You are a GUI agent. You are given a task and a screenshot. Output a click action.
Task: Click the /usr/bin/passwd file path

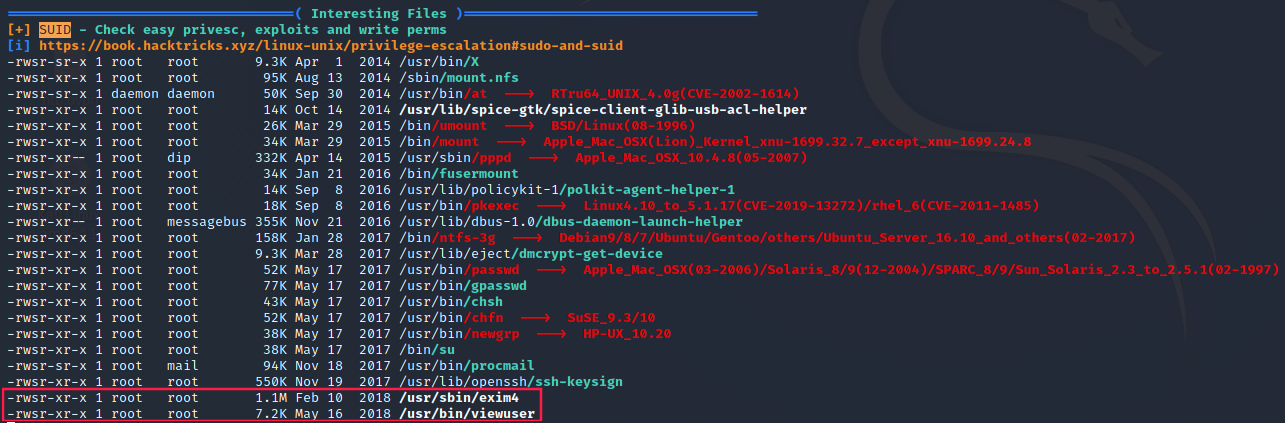[447, 269]
